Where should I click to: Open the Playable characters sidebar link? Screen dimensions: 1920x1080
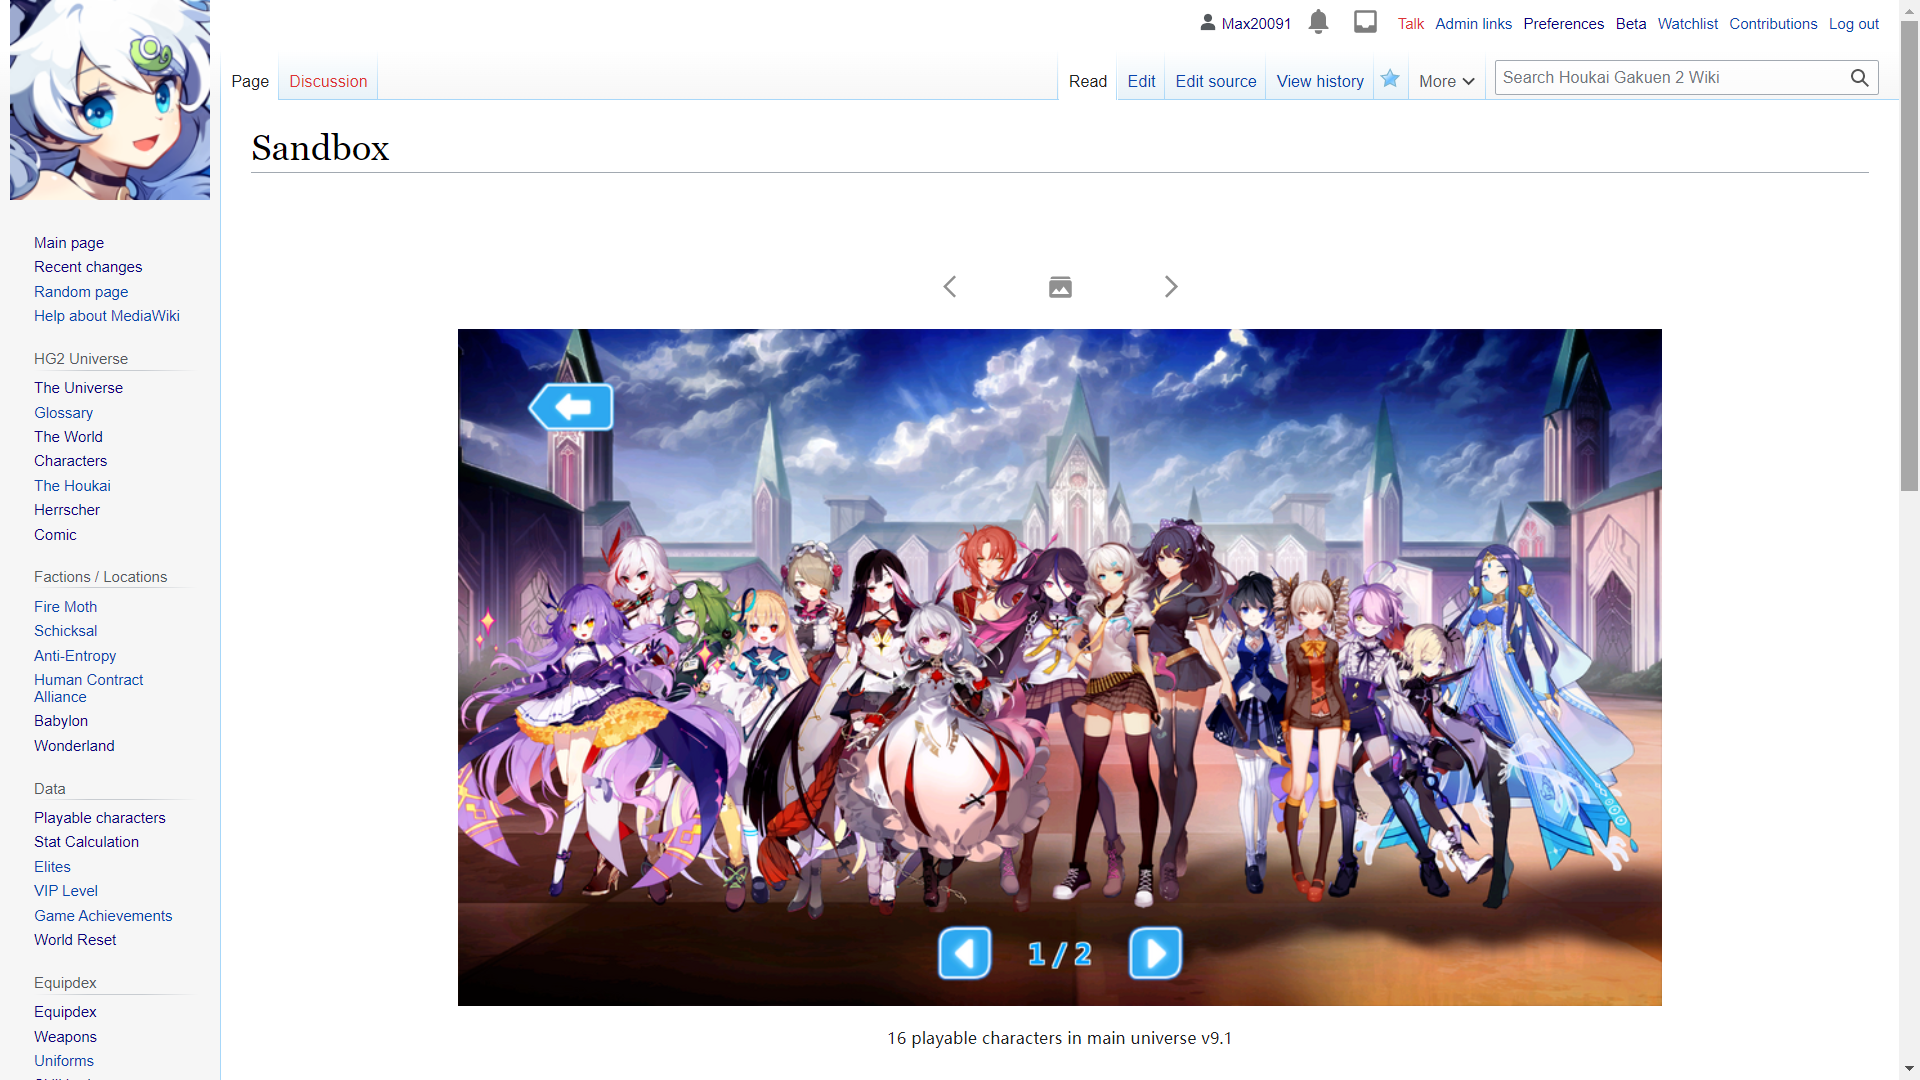click(x=100, y=818)
